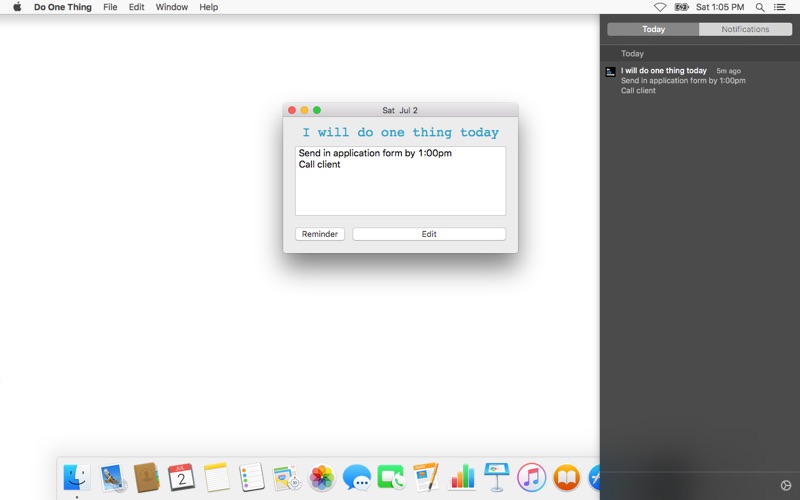The image size is (800, 500).
Task: Open Keynote from the Dock
Action: [496, 478]
